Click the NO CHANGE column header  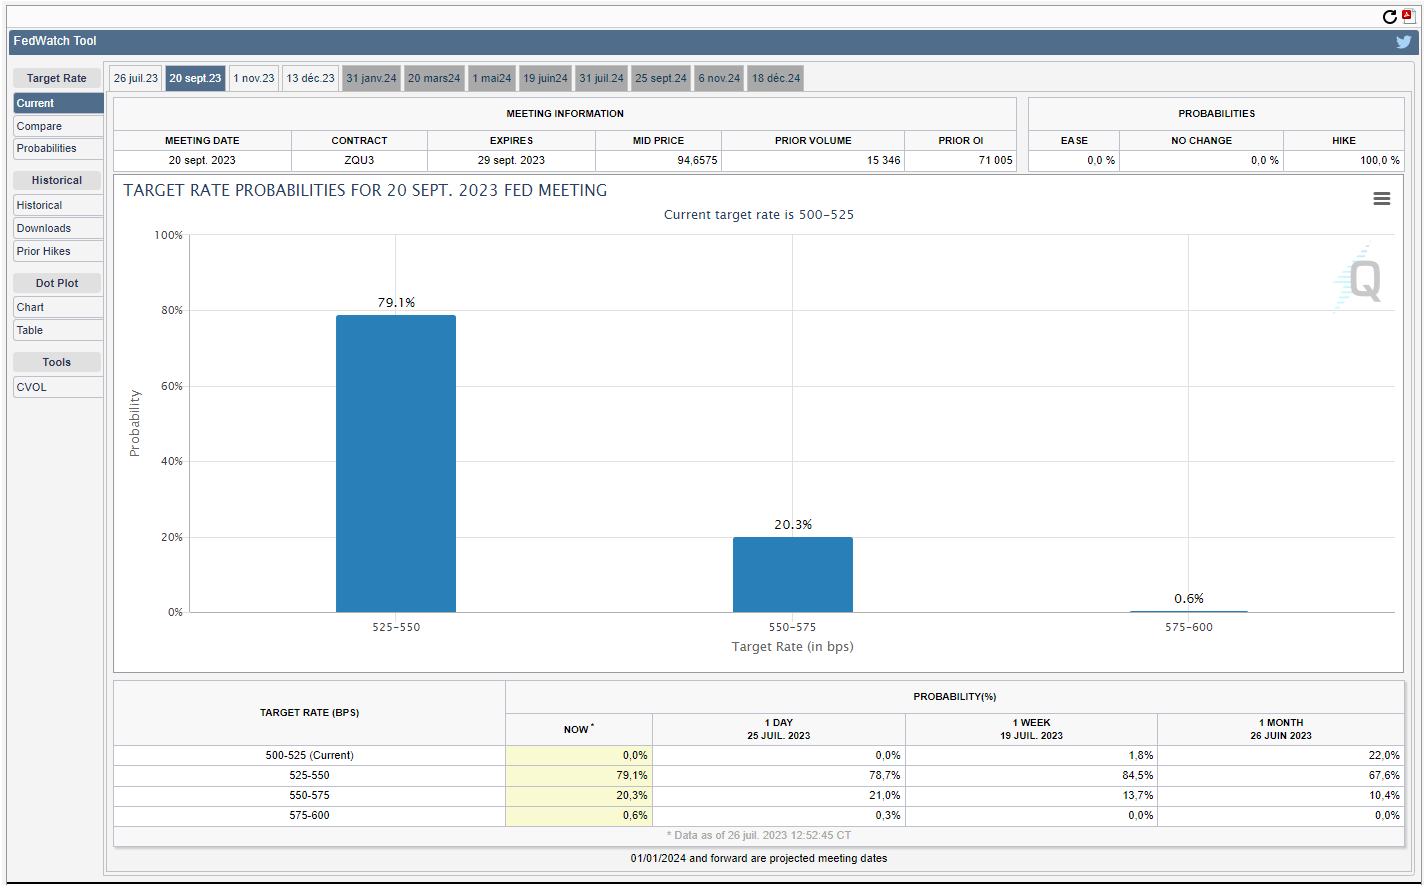[1201, 141]
